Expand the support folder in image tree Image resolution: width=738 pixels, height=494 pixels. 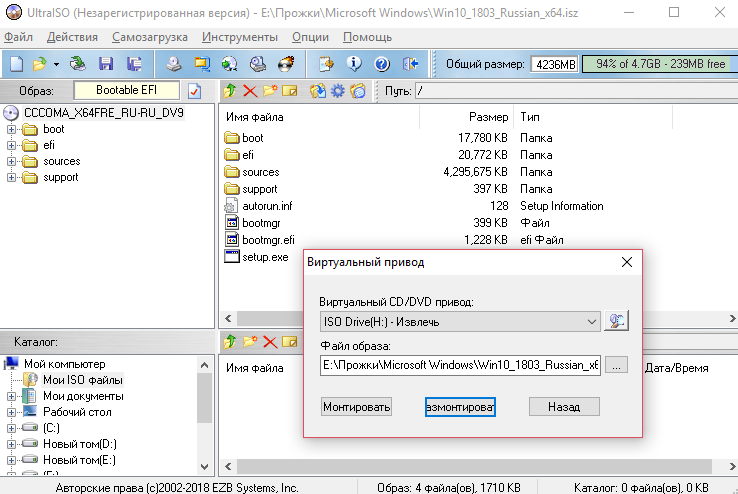11,177
